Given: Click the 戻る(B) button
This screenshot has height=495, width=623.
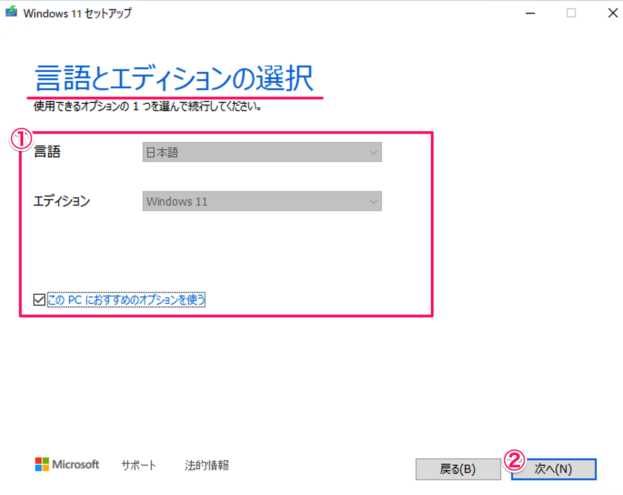Looking at the screenshot, I should pos(458,469).
